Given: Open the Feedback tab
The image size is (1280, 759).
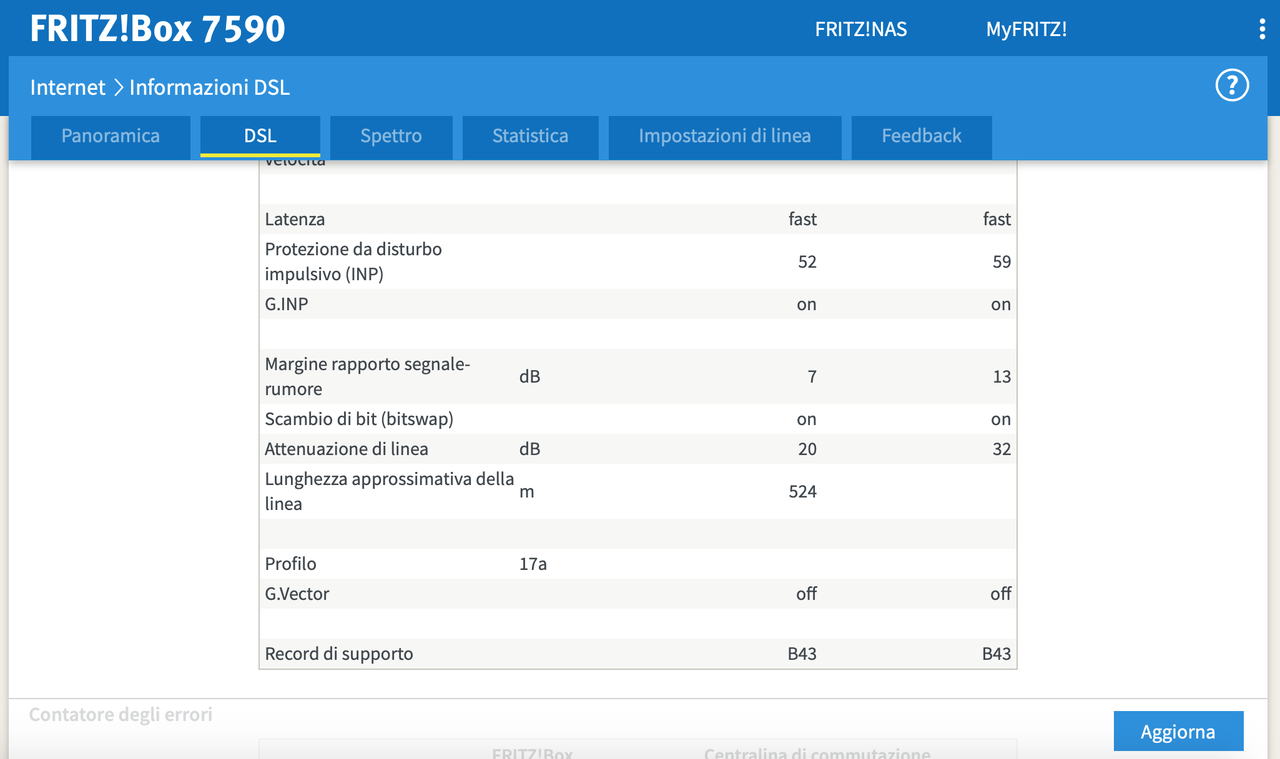Looking at the screenshot, I should click(921, 136).
